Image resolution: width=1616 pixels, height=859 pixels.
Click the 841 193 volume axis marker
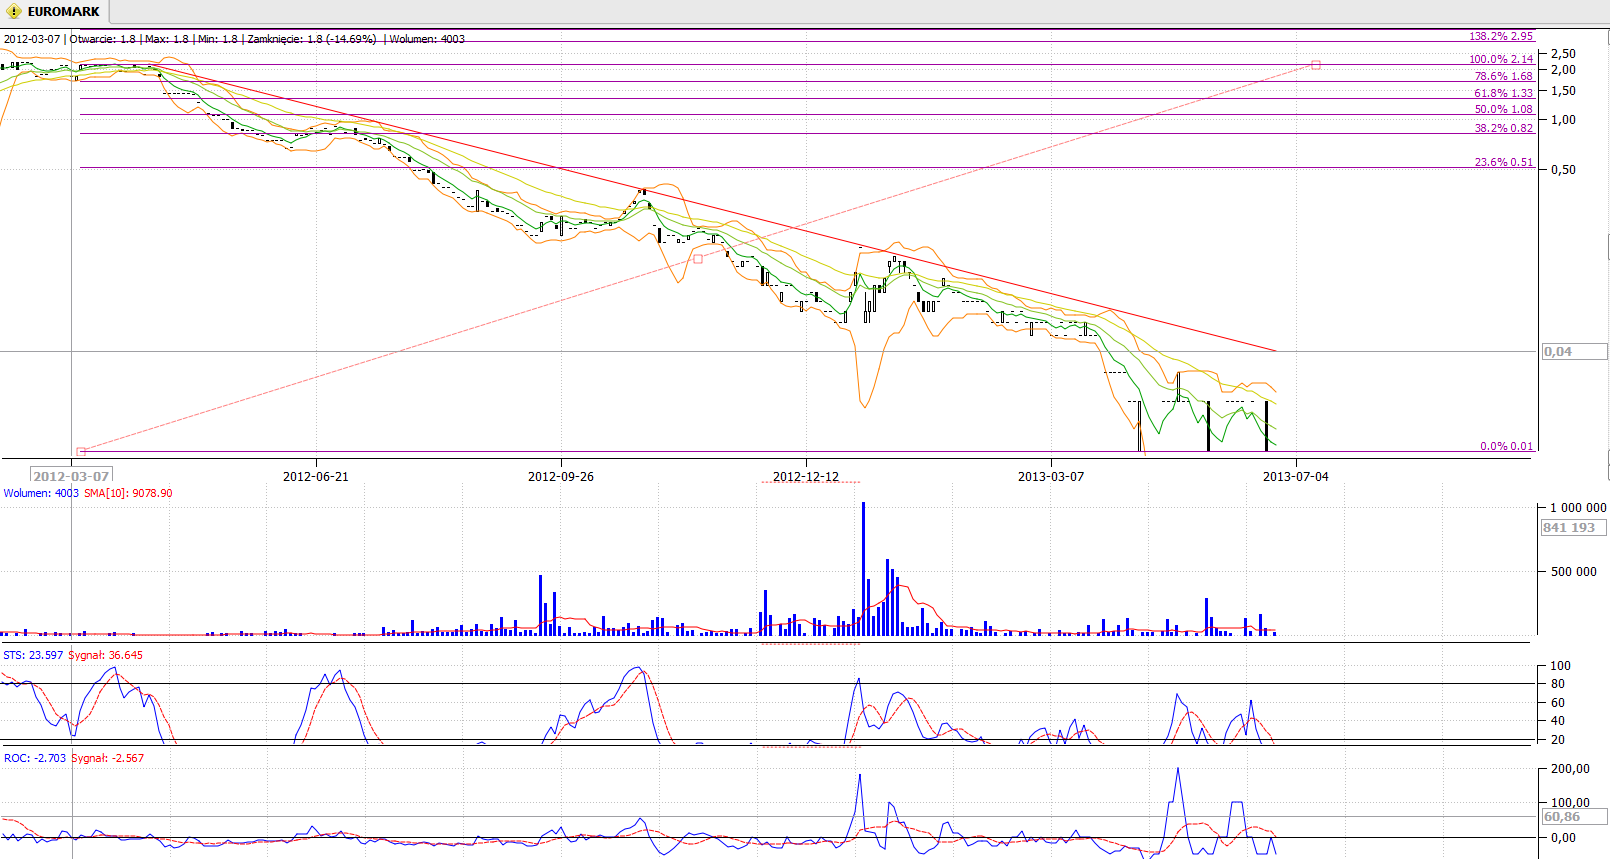[1574, 528]
